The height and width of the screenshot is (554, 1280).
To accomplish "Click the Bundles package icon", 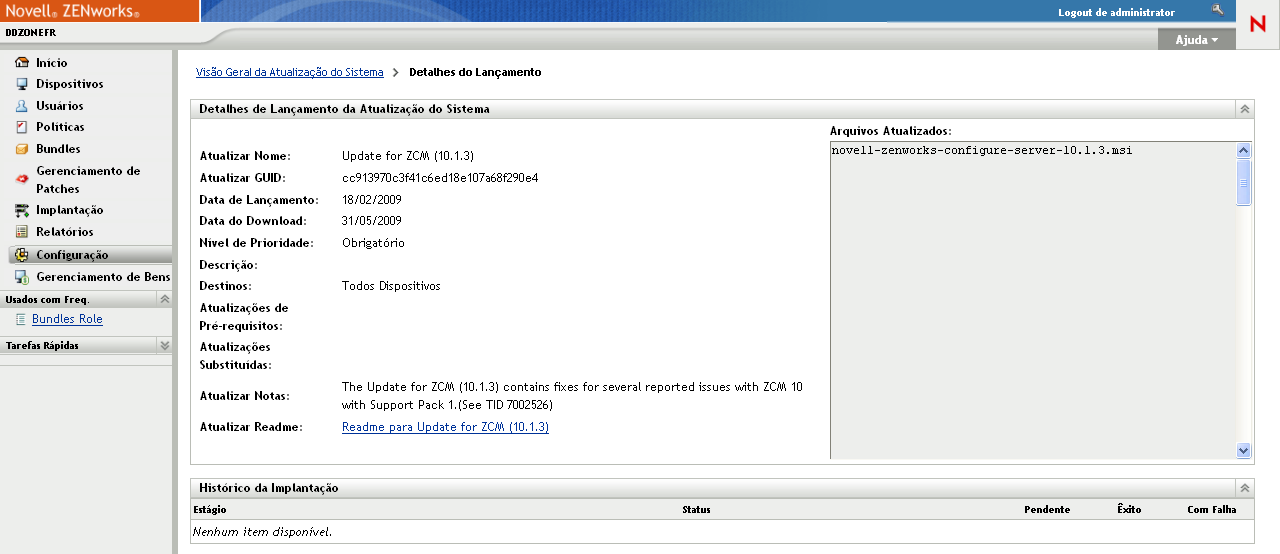I will point(22,149).
